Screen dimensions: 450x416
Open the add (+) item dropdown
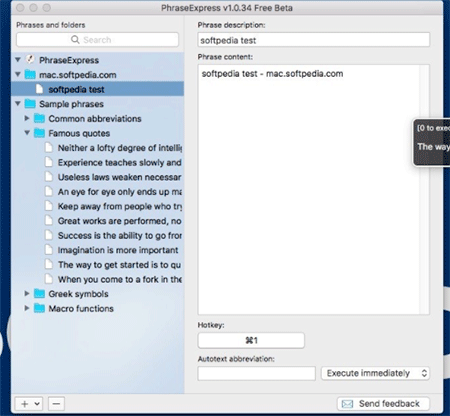click(x=29, y=404)
